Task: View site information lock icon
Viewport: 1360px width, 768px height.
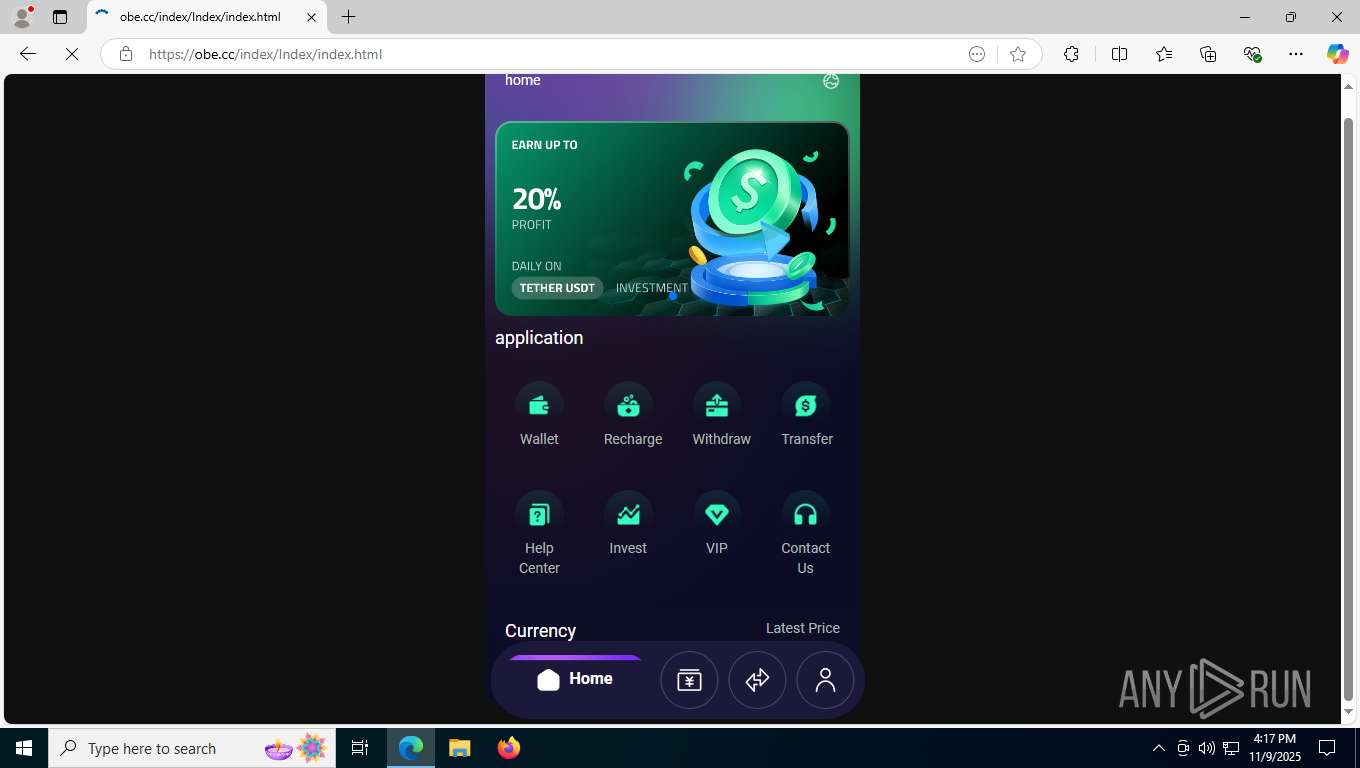Action: tap(126, 54)
